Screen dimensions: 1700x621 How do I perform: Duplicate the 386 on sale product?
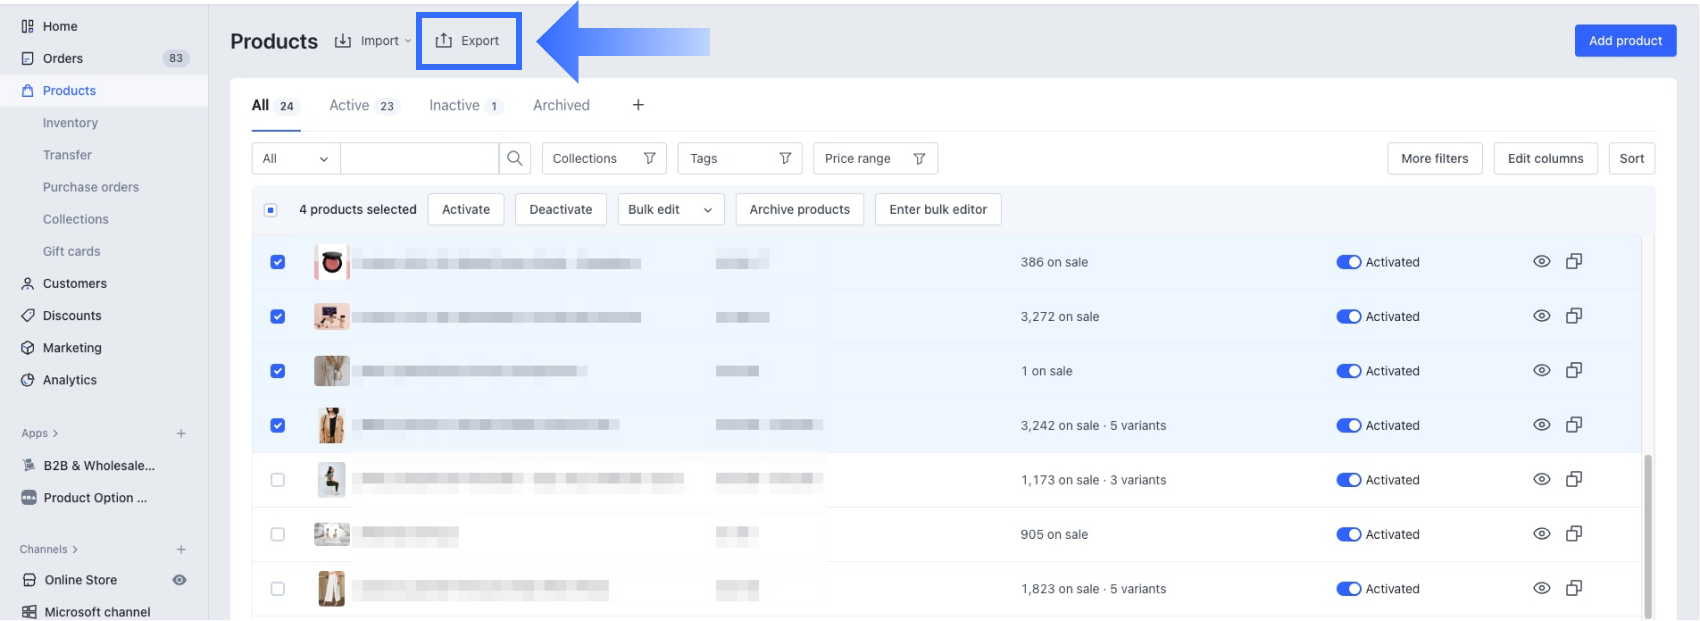[1574, 261]
